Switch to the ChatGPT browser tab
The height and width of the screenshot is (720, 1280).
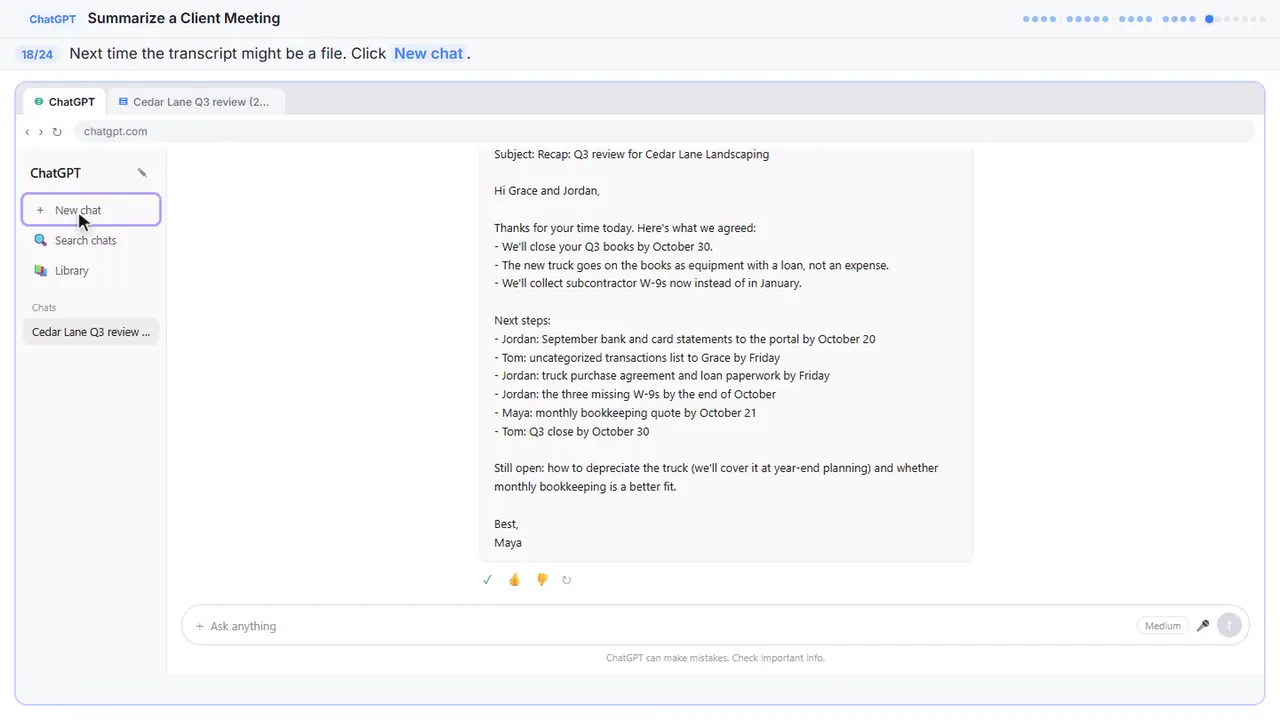tap(65, 102)
